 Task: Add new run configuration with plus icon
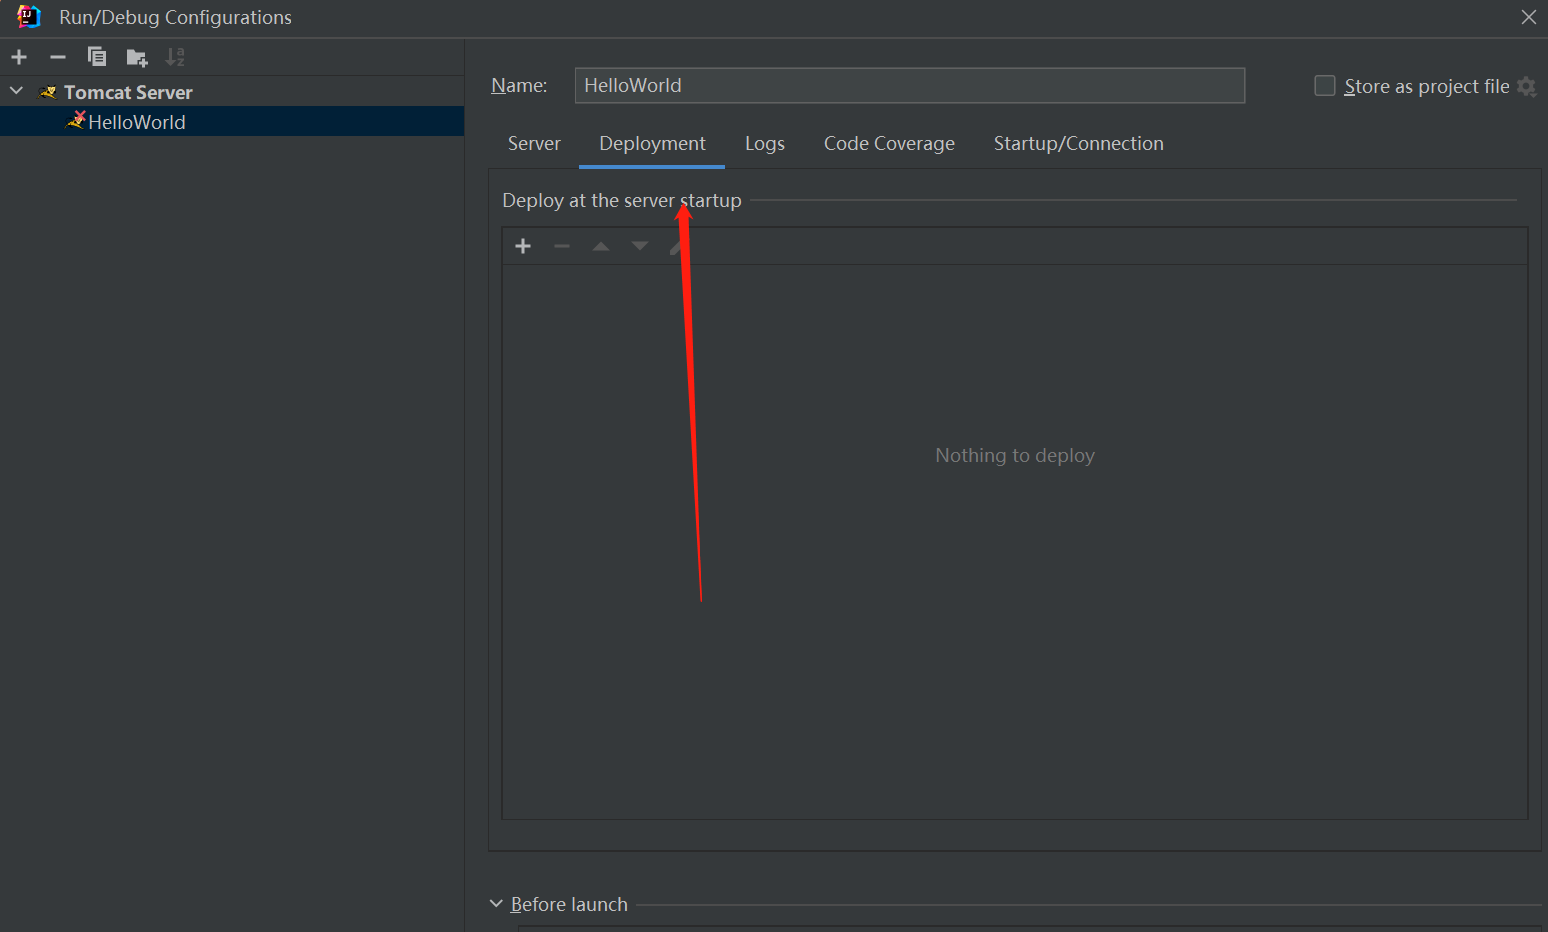click(19, 57)
